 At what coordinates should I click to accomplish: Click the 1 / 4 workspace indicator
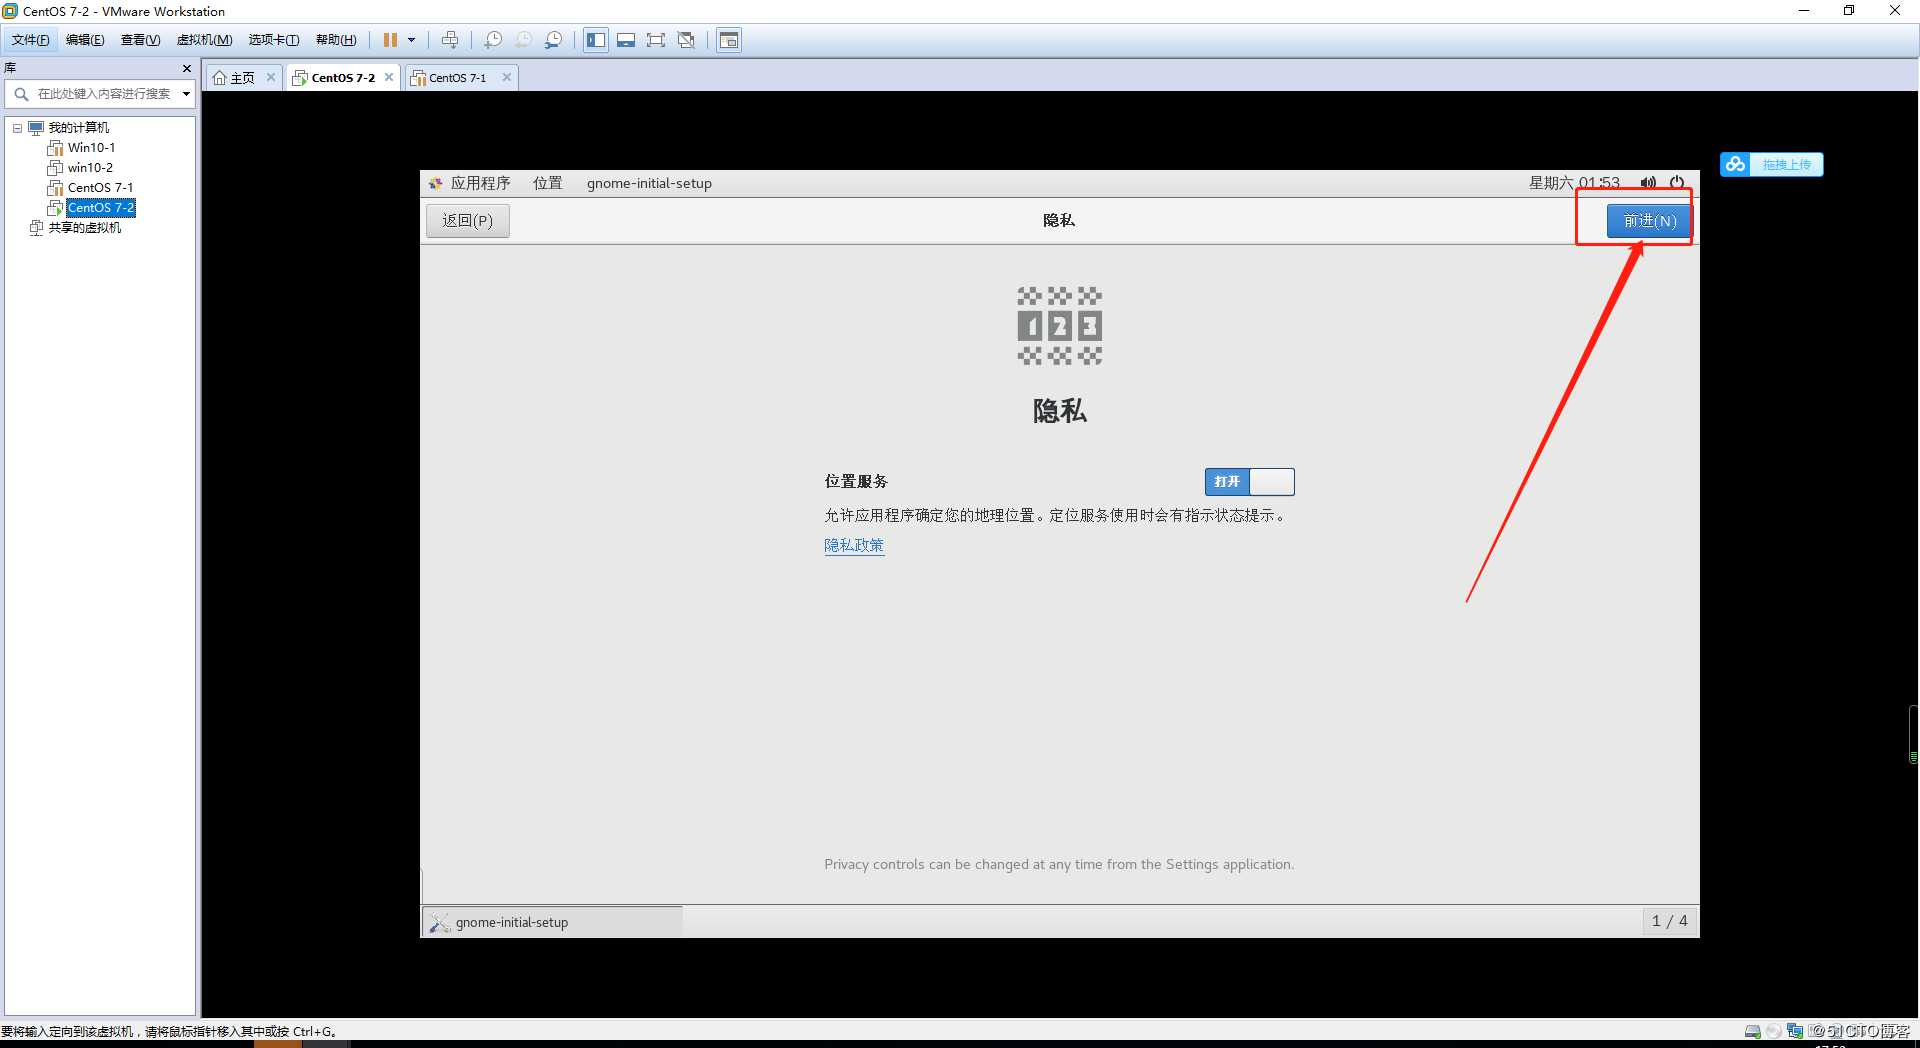1669,921
